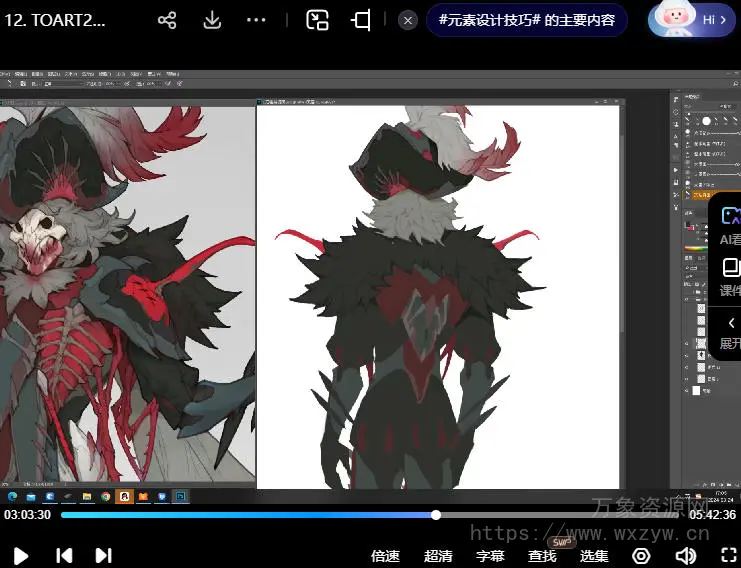Click the circular target icon in player controls
Screen dimensions: 741x568
pyautogui.click(x=641, y=556)
